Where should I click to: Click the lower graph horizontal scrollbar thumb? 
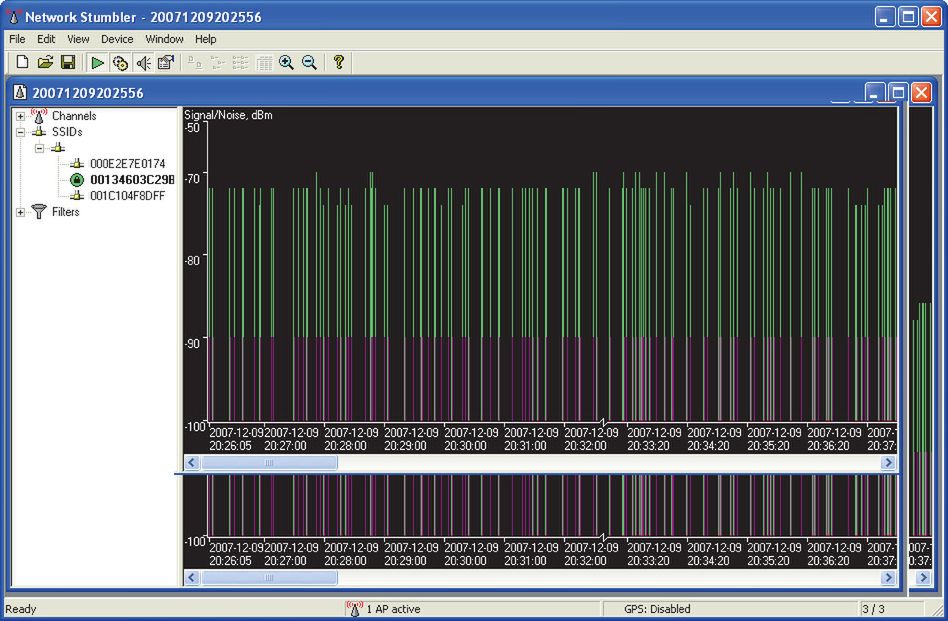(x=270, y=577)
